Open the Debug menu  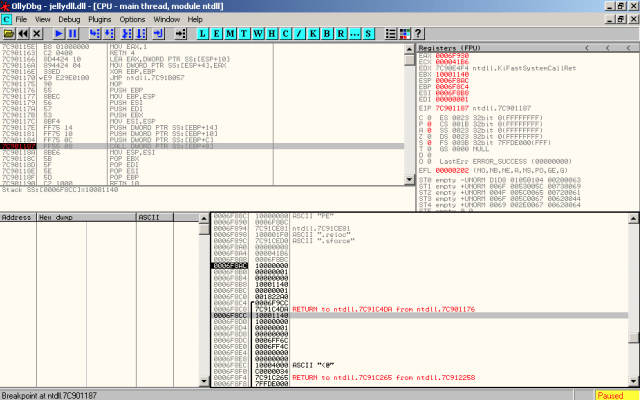coord(68,19)
